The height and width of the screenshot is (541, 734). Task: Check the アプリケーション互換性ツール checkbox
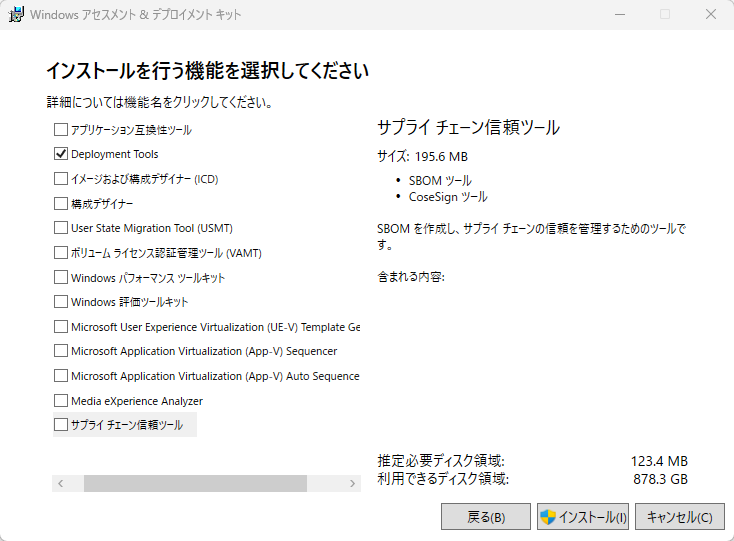click(60, 130)
